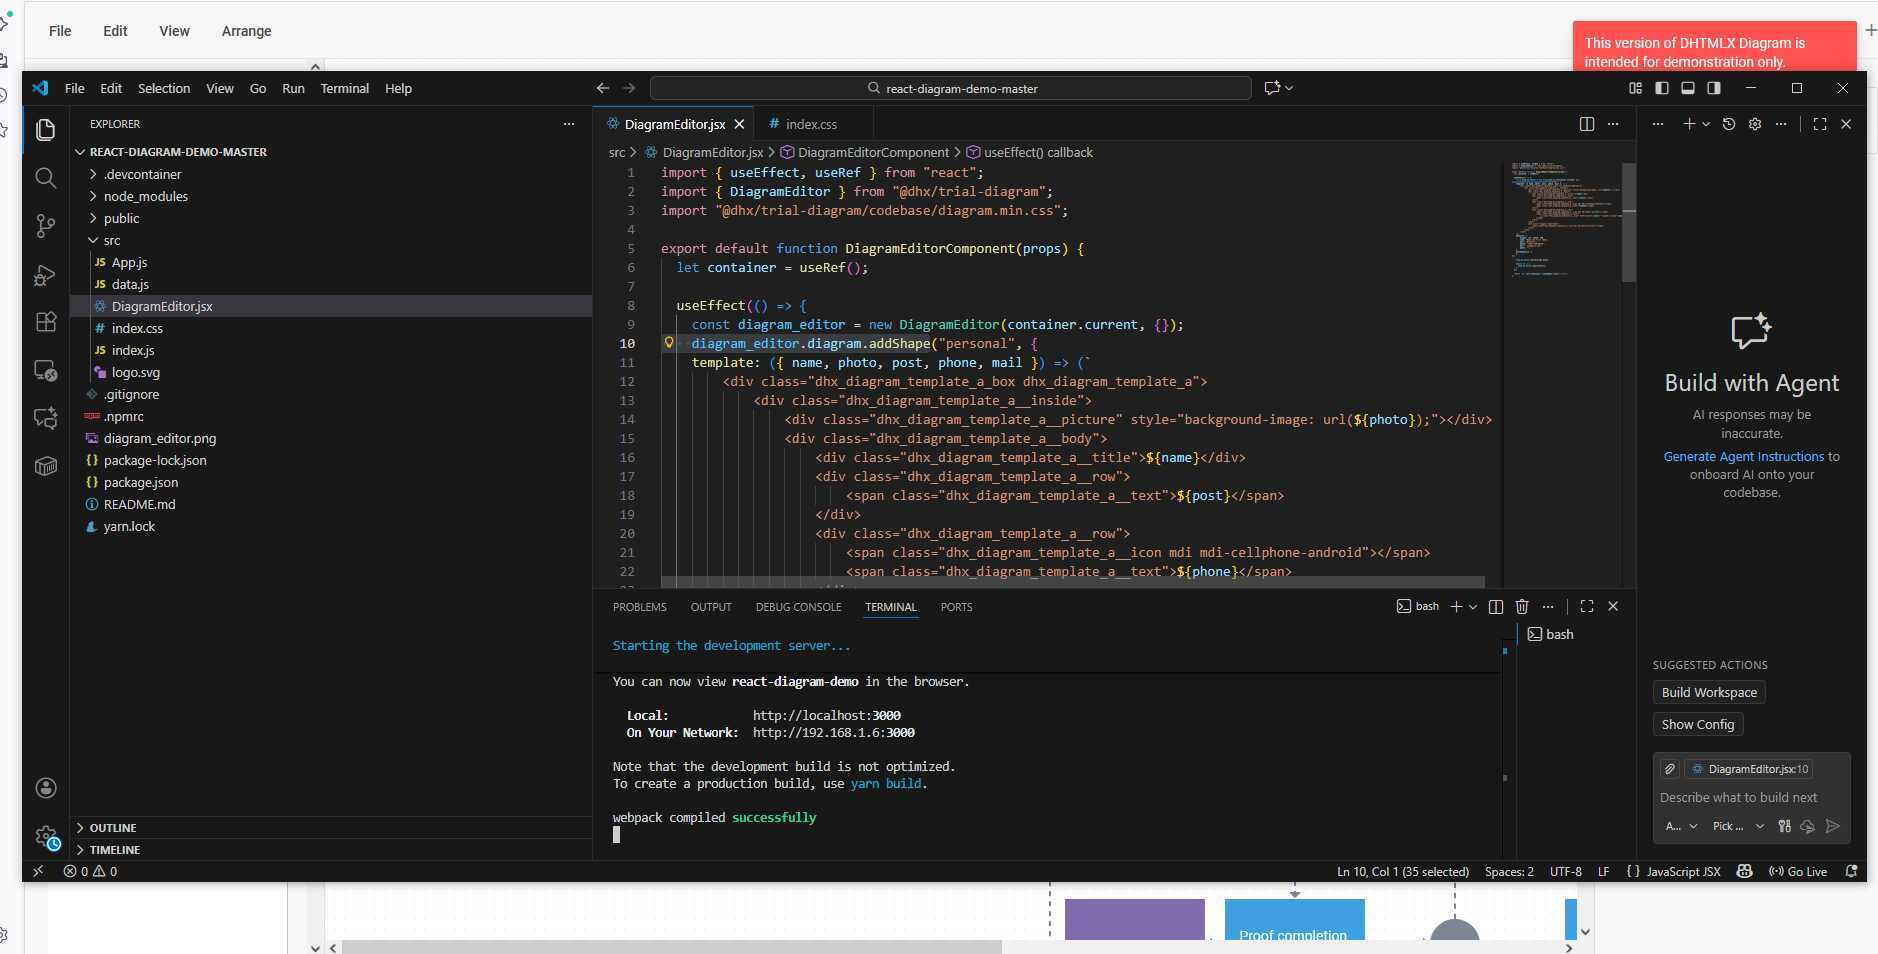Expand the node_modules folder
This screenshot has width=1878, height=954.
pos(145,196)
